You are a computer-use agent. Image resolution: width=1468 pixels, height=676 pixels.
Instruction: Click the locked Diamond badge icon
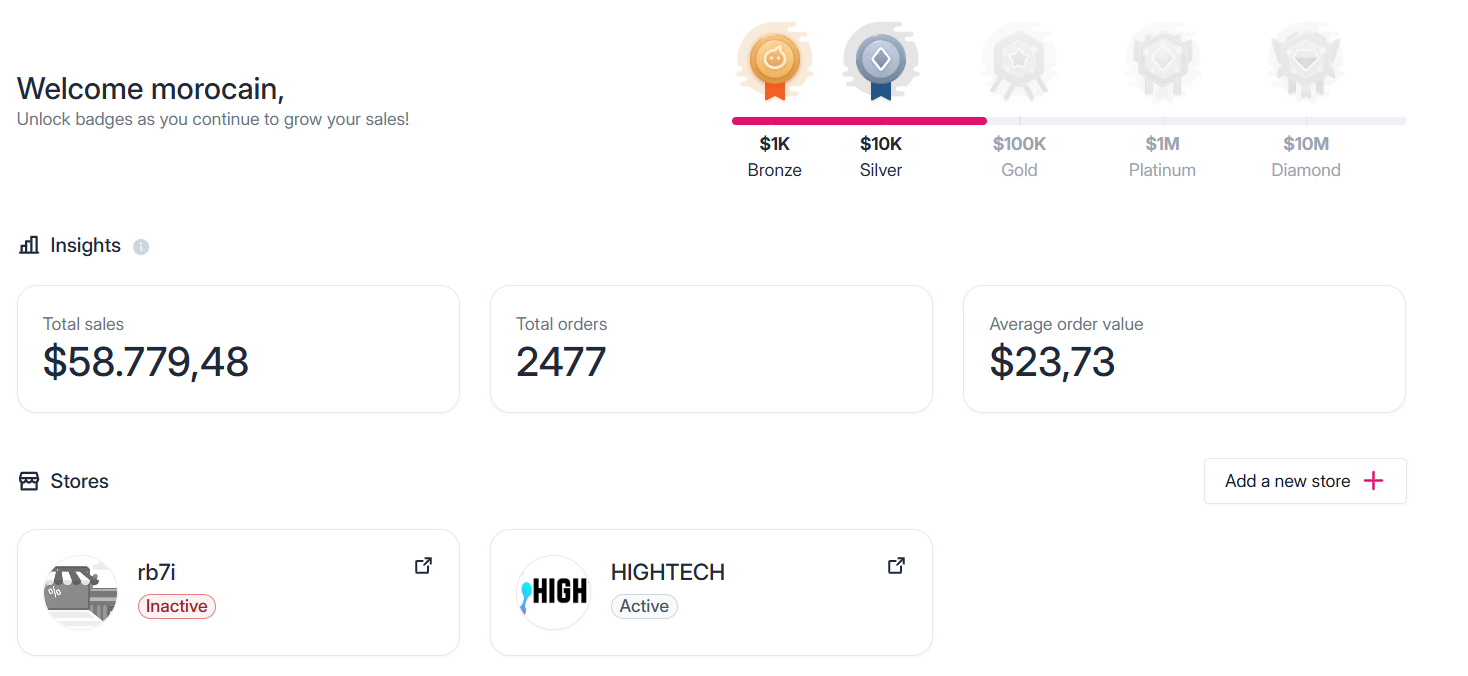coord(1305,62)
